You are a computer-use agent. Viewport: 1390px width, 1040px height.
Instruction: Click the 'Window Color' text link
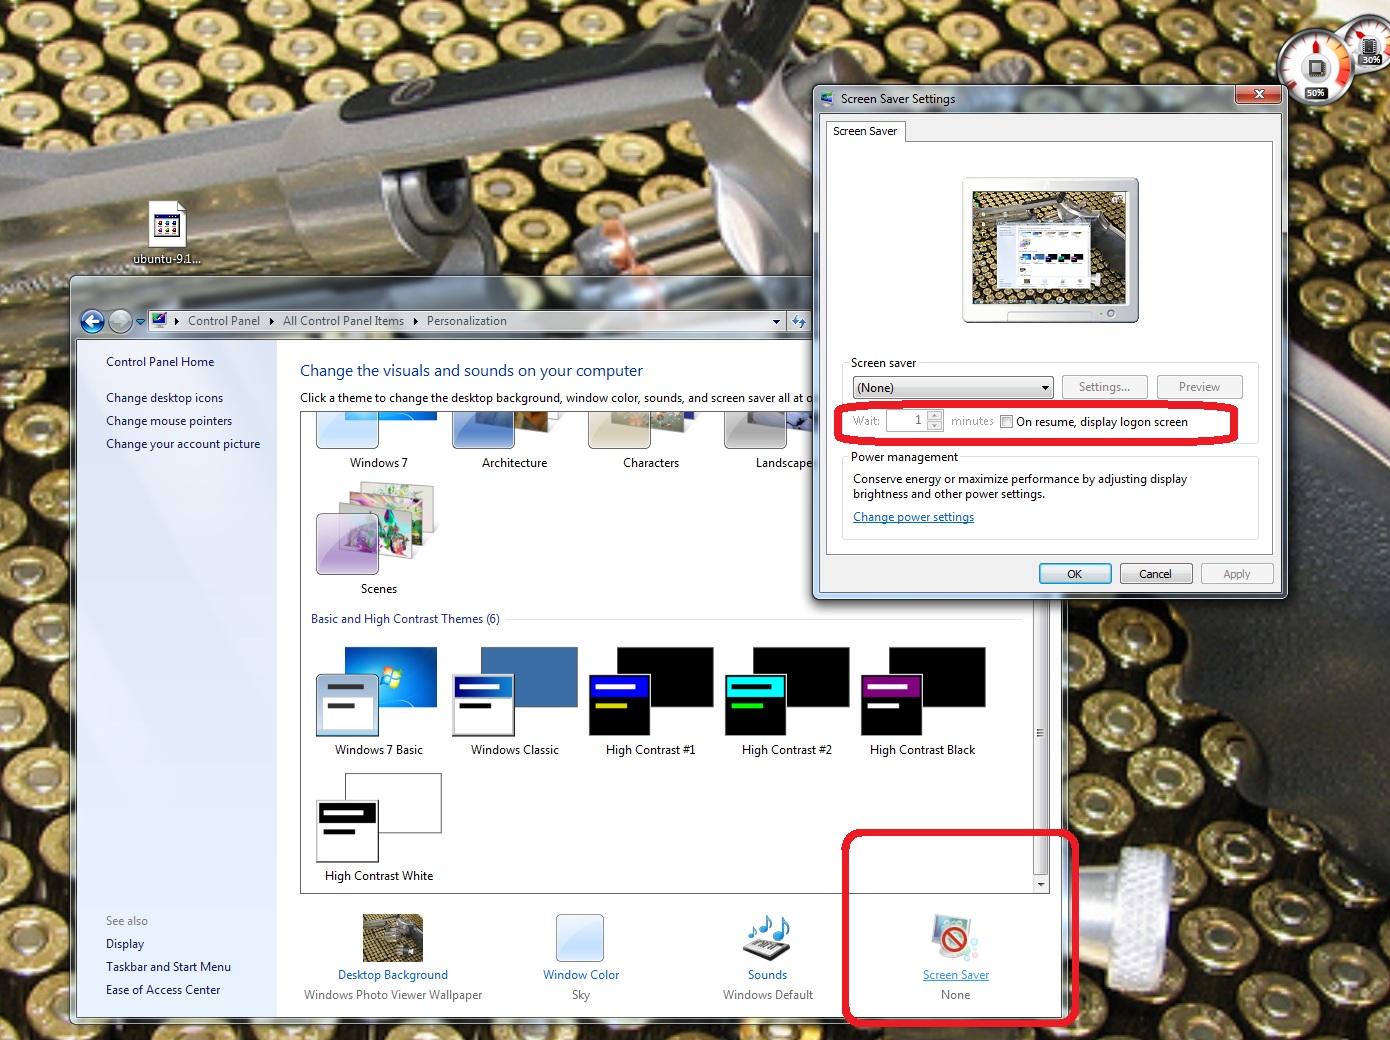[581, 975]
